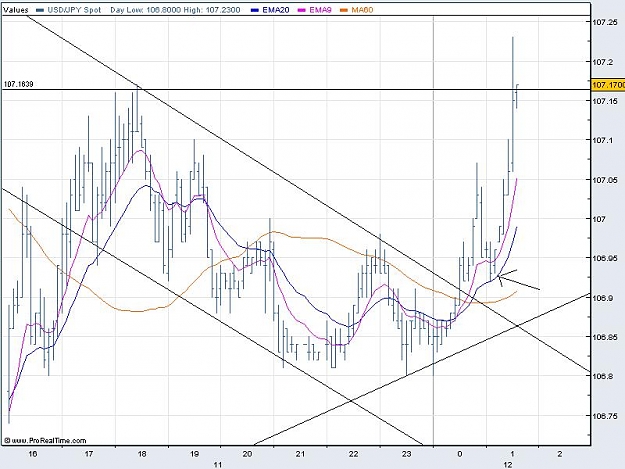Click the date 12 label on time axis
625x469 pixels.
pos(508,465)
